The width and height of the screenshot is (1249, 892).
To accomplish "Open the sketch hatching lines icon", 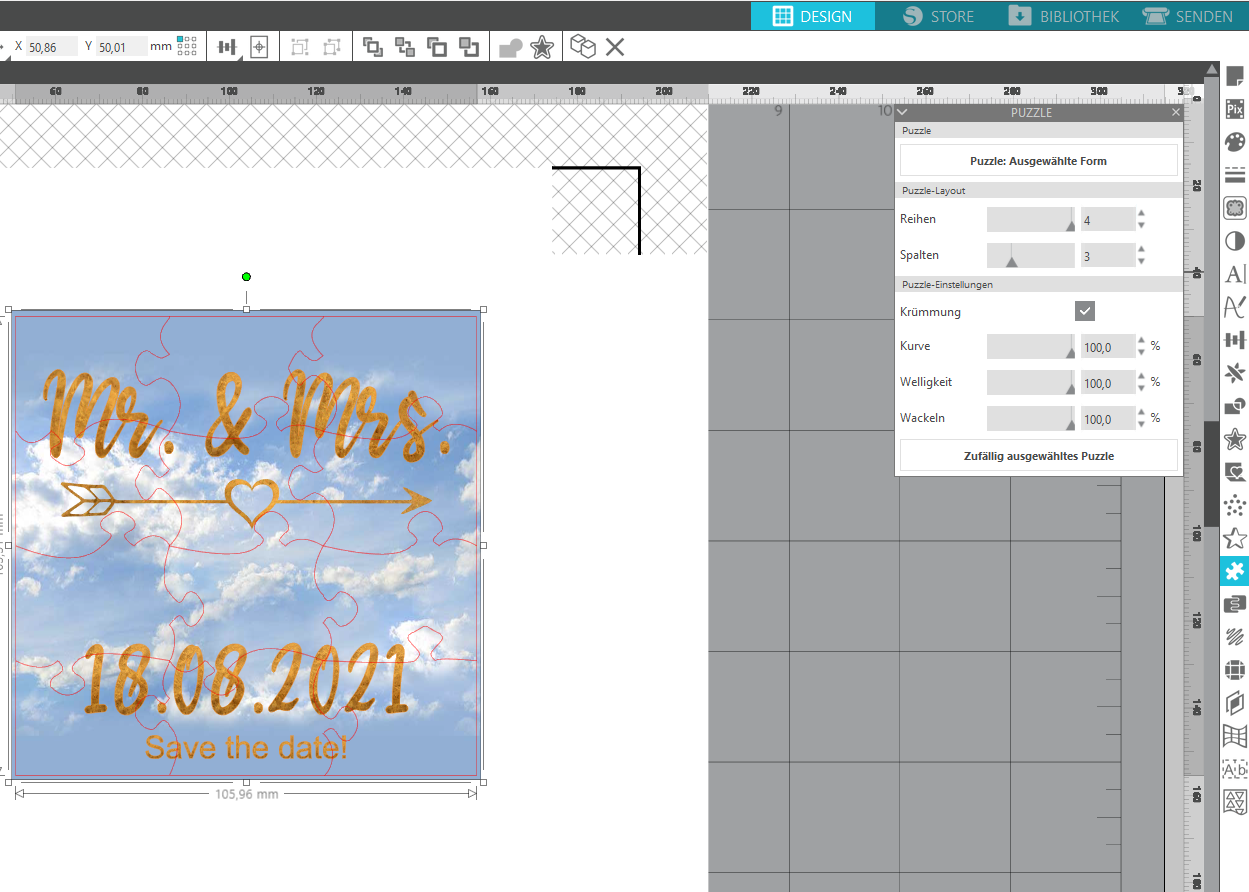I will (x=1235, y=637).
